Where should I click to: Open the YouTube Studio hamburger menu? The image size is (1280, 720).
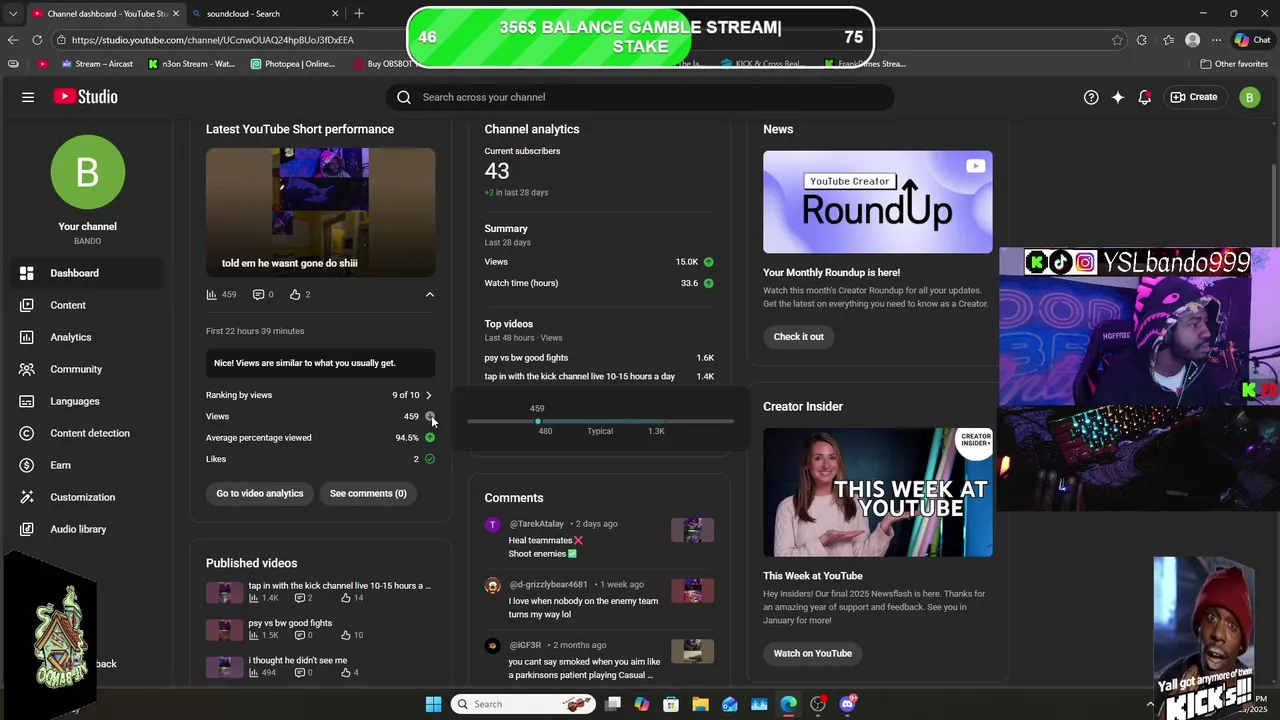pyautogui.click(x=28, y=97)
